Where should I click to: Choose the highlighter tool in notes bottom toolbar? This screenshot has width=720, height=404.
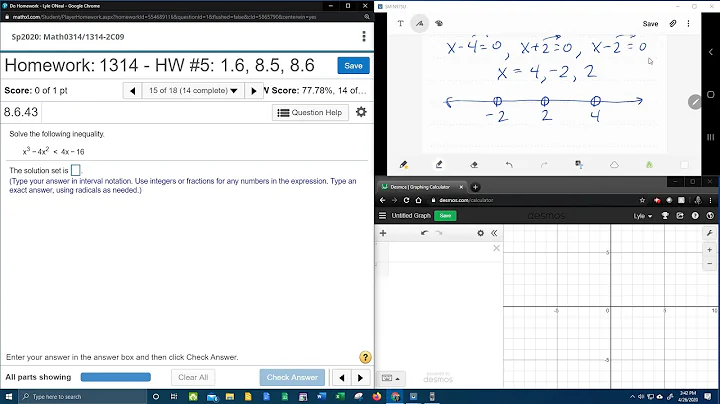[x=439, y=164]
